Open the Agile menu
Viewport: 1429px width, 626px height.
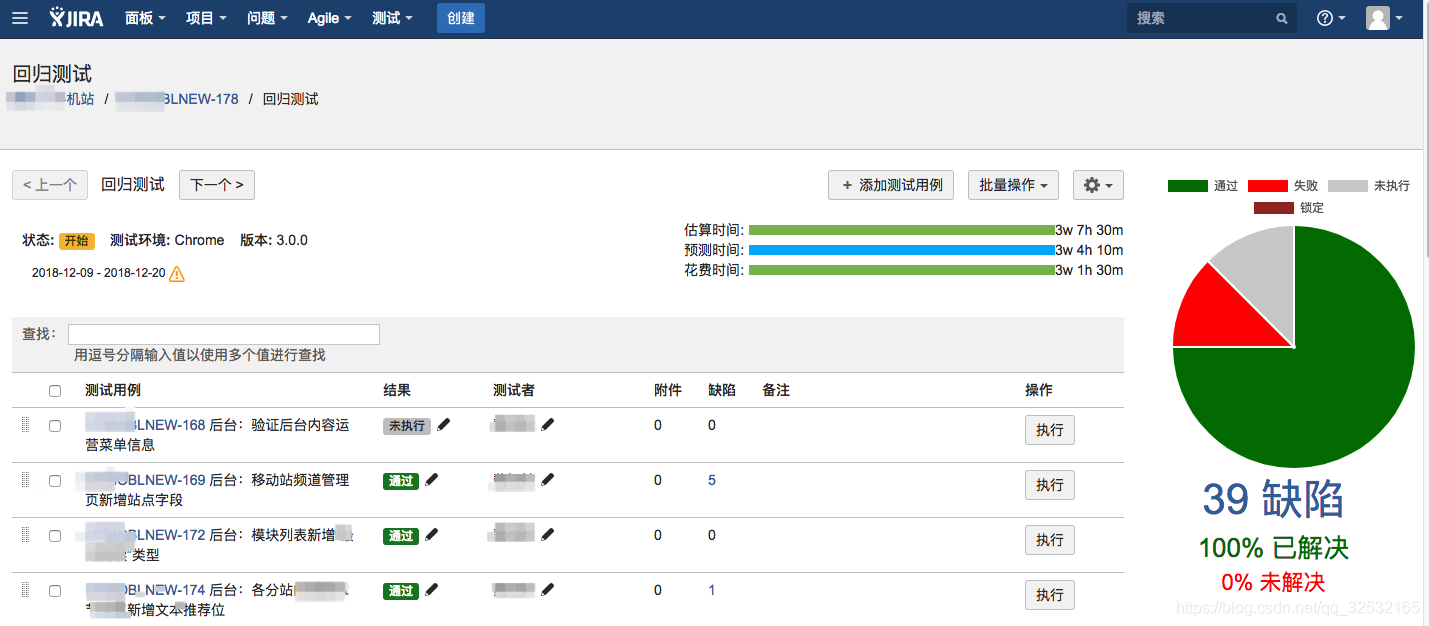coord(330,18)
